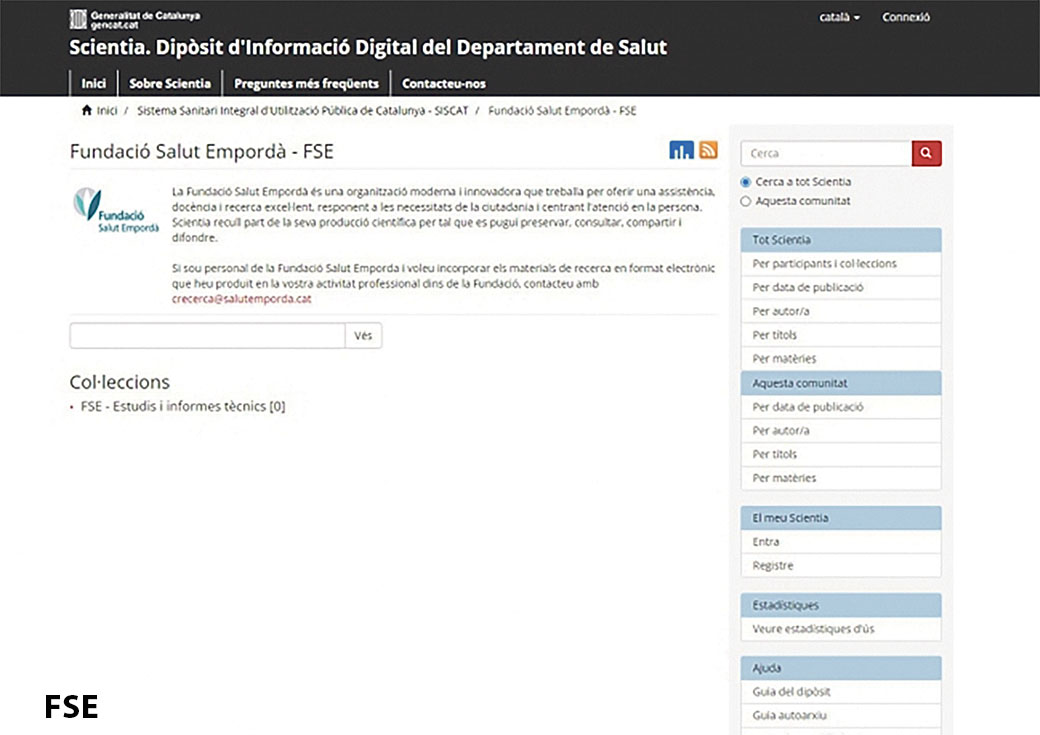Click the 'Contacteu-nos' menu item
The width and height of the screenshot is (1040, 735).
(443, 84)
